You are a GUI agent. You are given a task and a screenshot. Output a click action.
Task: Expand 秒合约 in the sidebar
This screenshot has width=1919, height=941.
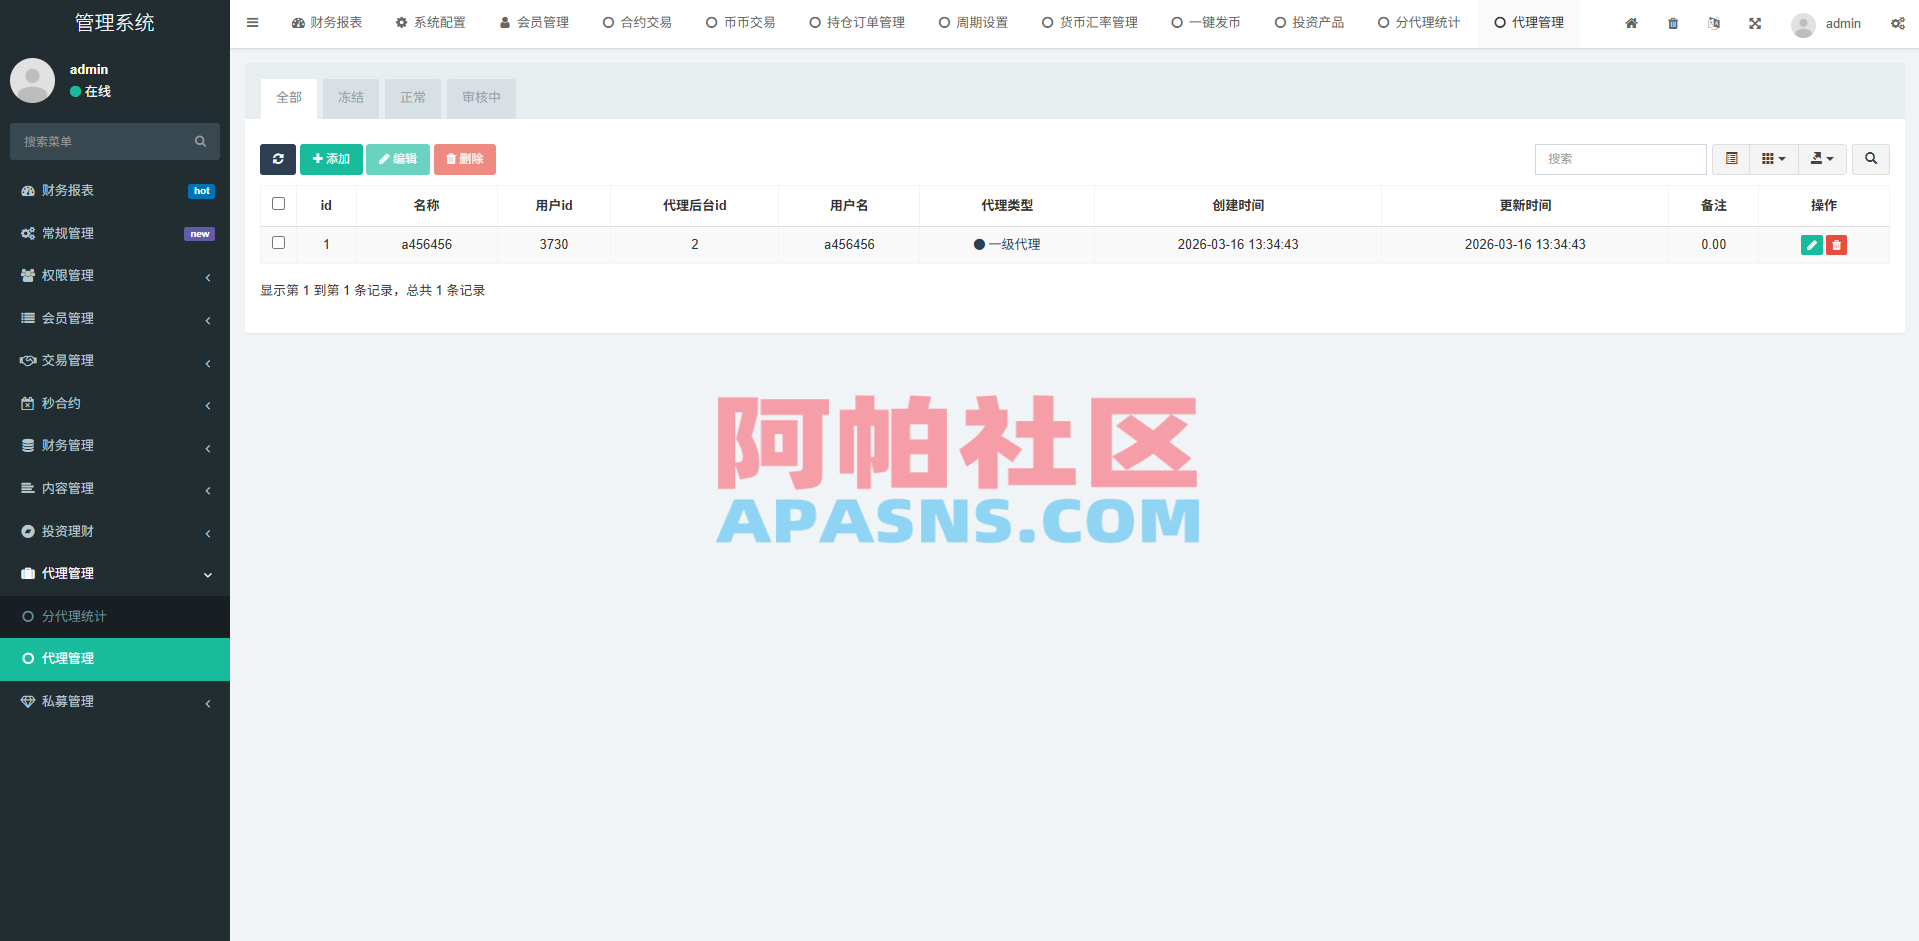115,403
